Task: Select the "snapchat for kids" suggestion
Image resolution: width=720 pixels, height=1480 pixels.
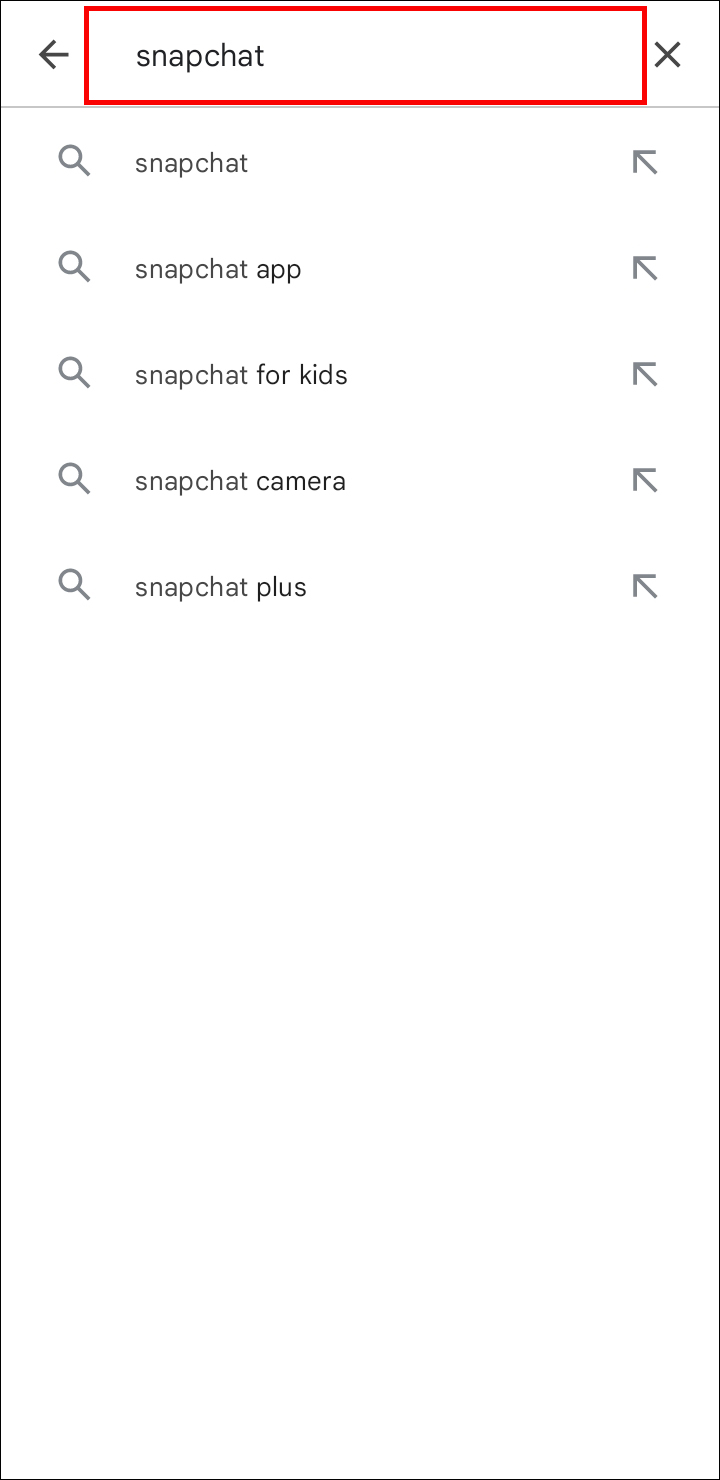Action: click(241, 375)
